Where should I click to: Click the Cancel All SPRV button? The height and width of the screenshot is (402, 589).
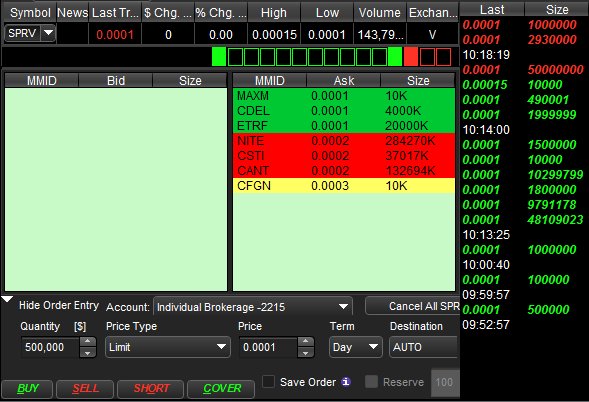point(412,306)
